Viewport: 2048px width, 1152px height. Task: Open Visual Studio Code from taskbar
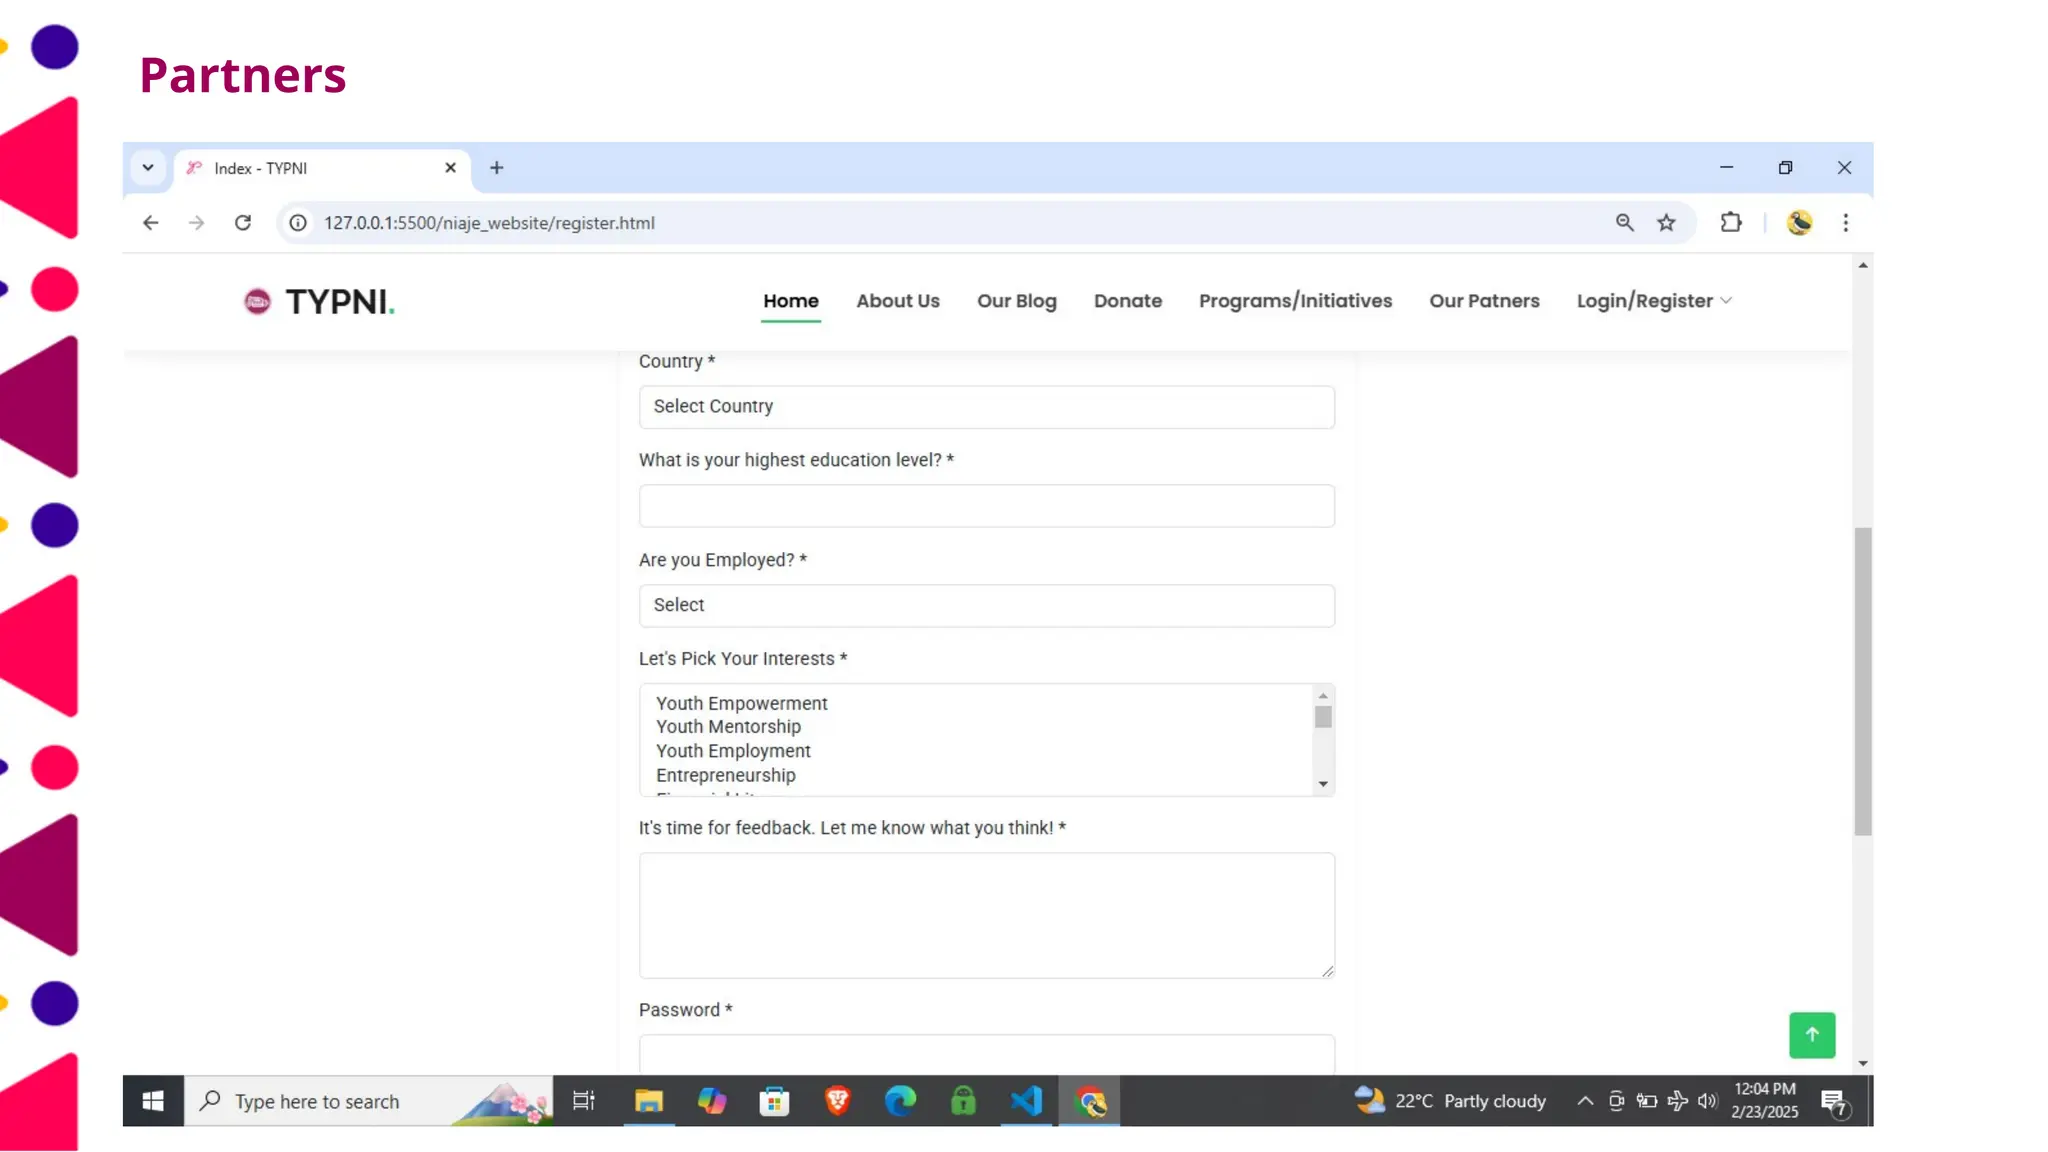1026,1101
